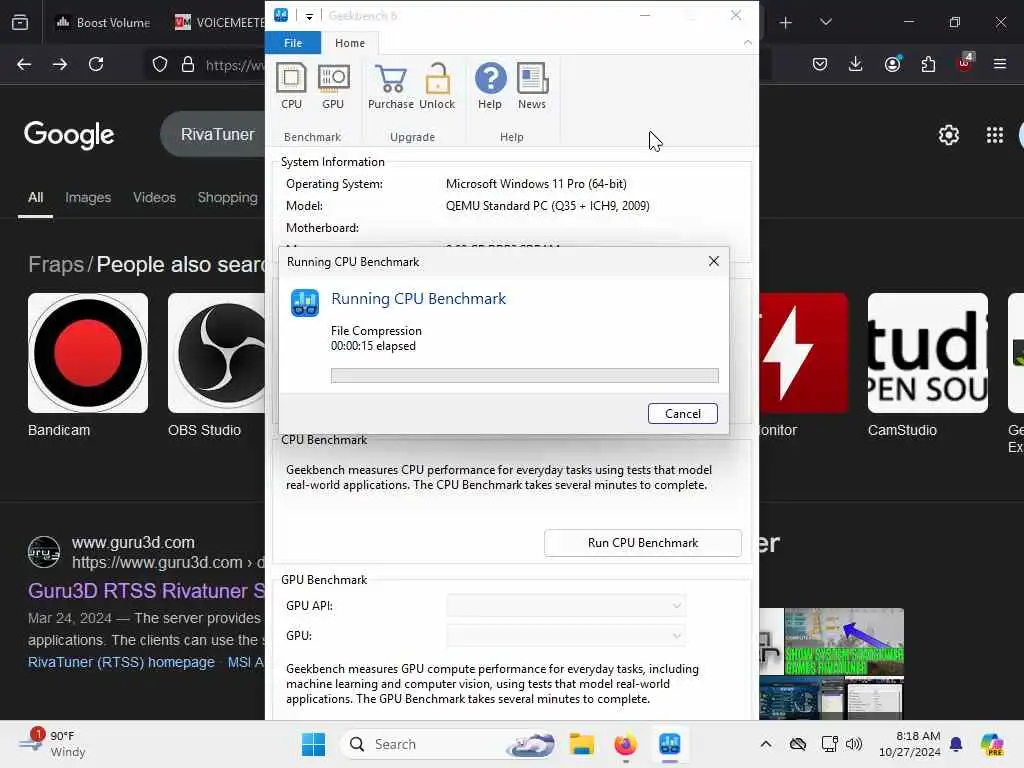Show hidden system tray icons

pos(766,744)
